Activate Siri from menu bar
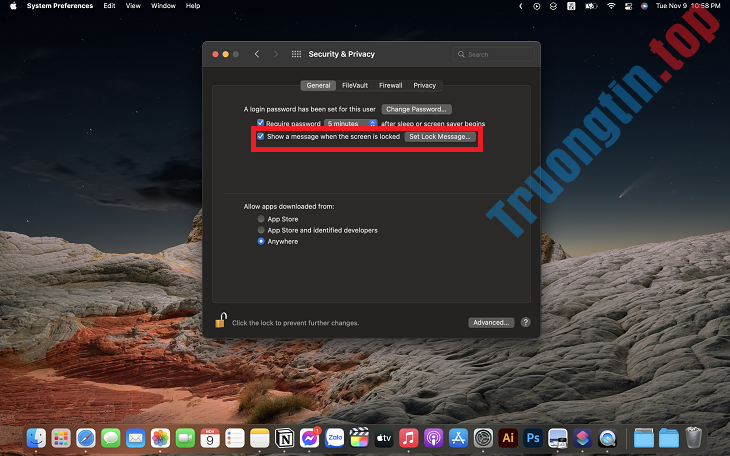Screen dimensions: 730x456 point(644,6)
